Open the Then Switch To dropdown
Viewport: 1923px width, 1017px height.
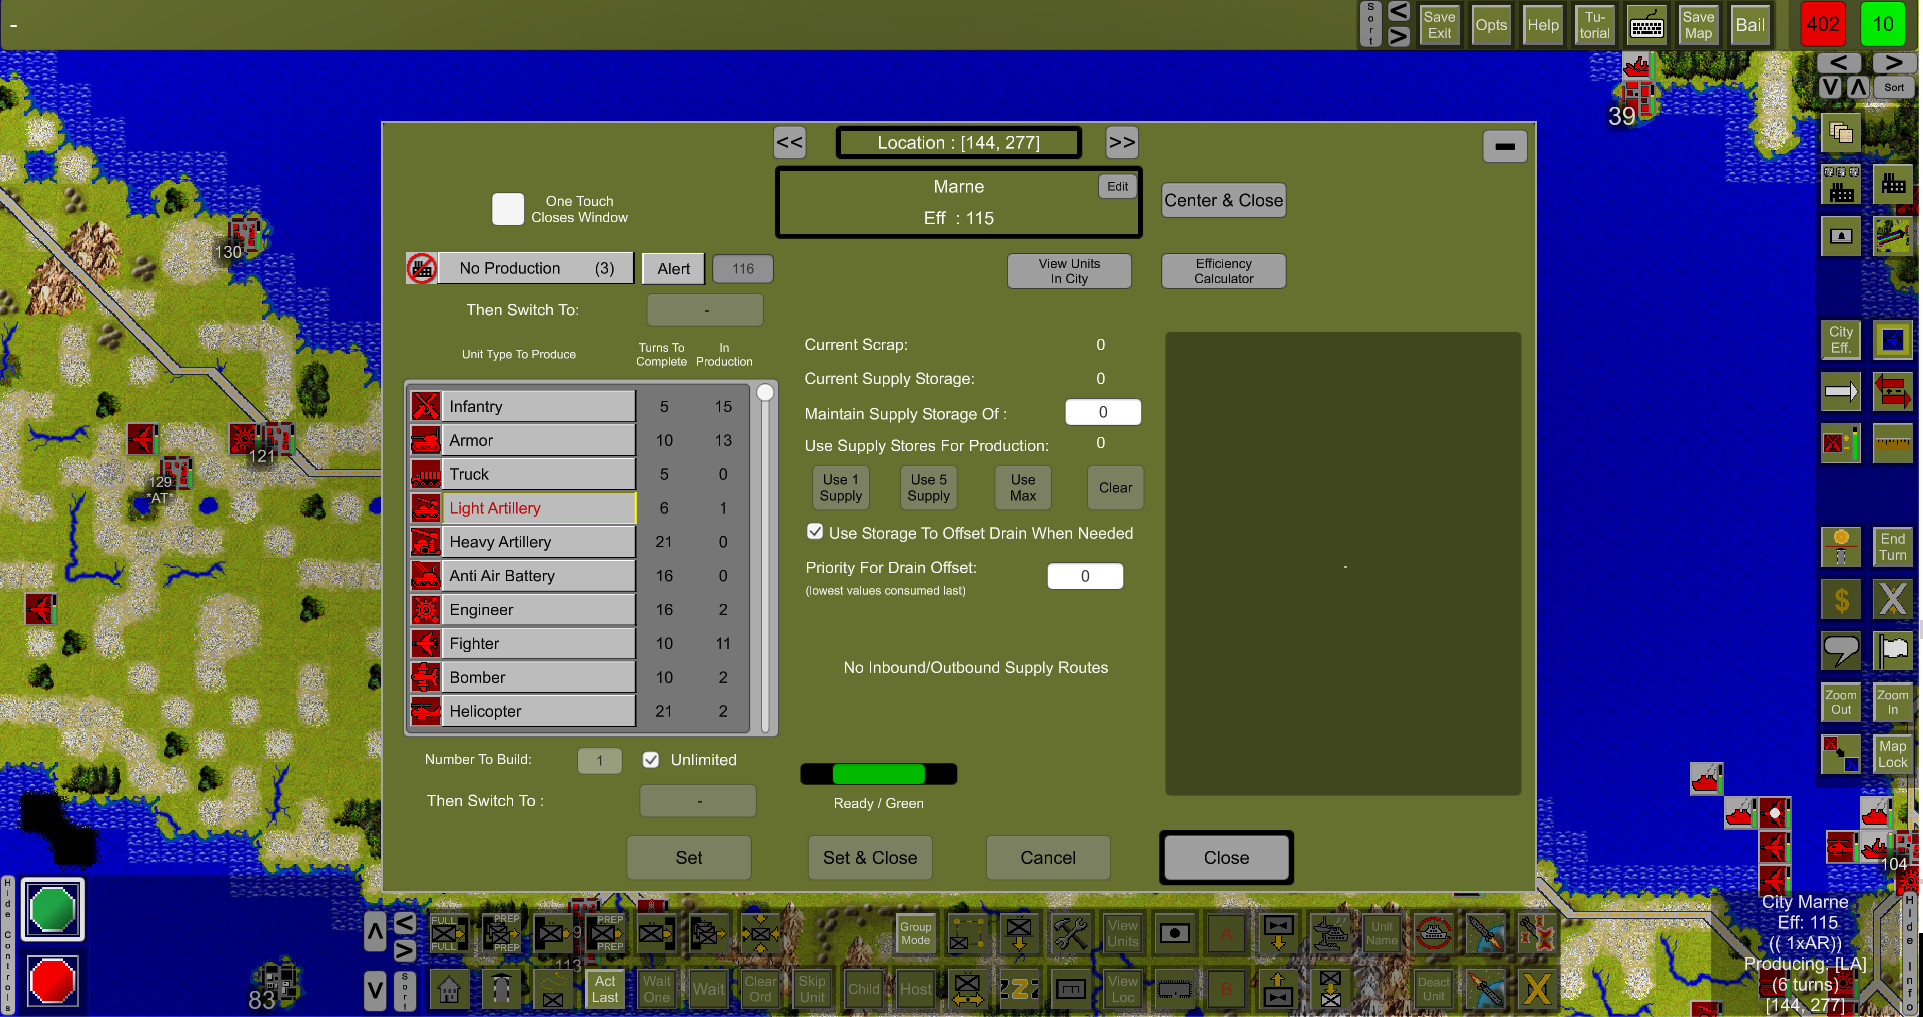[704, 309]
